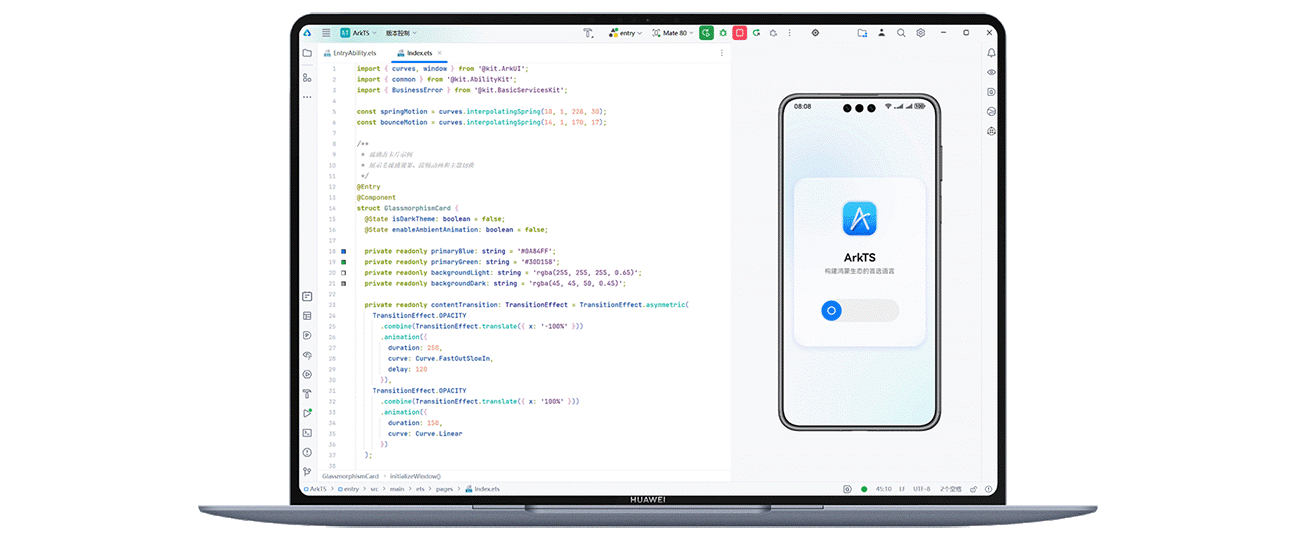The image size is (1296, 540).
Task: Click the blue color swatch beside primaryBlue
Action: coord(344,251)
